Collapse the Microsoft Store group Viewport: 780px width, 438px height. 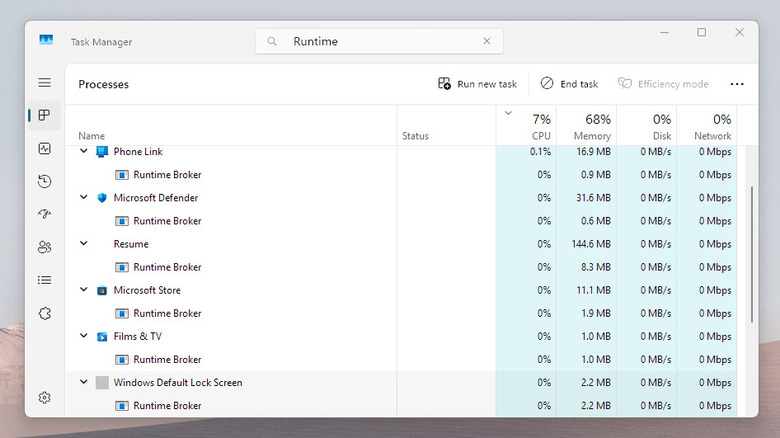pyautogui.click(x=84, y=290)
